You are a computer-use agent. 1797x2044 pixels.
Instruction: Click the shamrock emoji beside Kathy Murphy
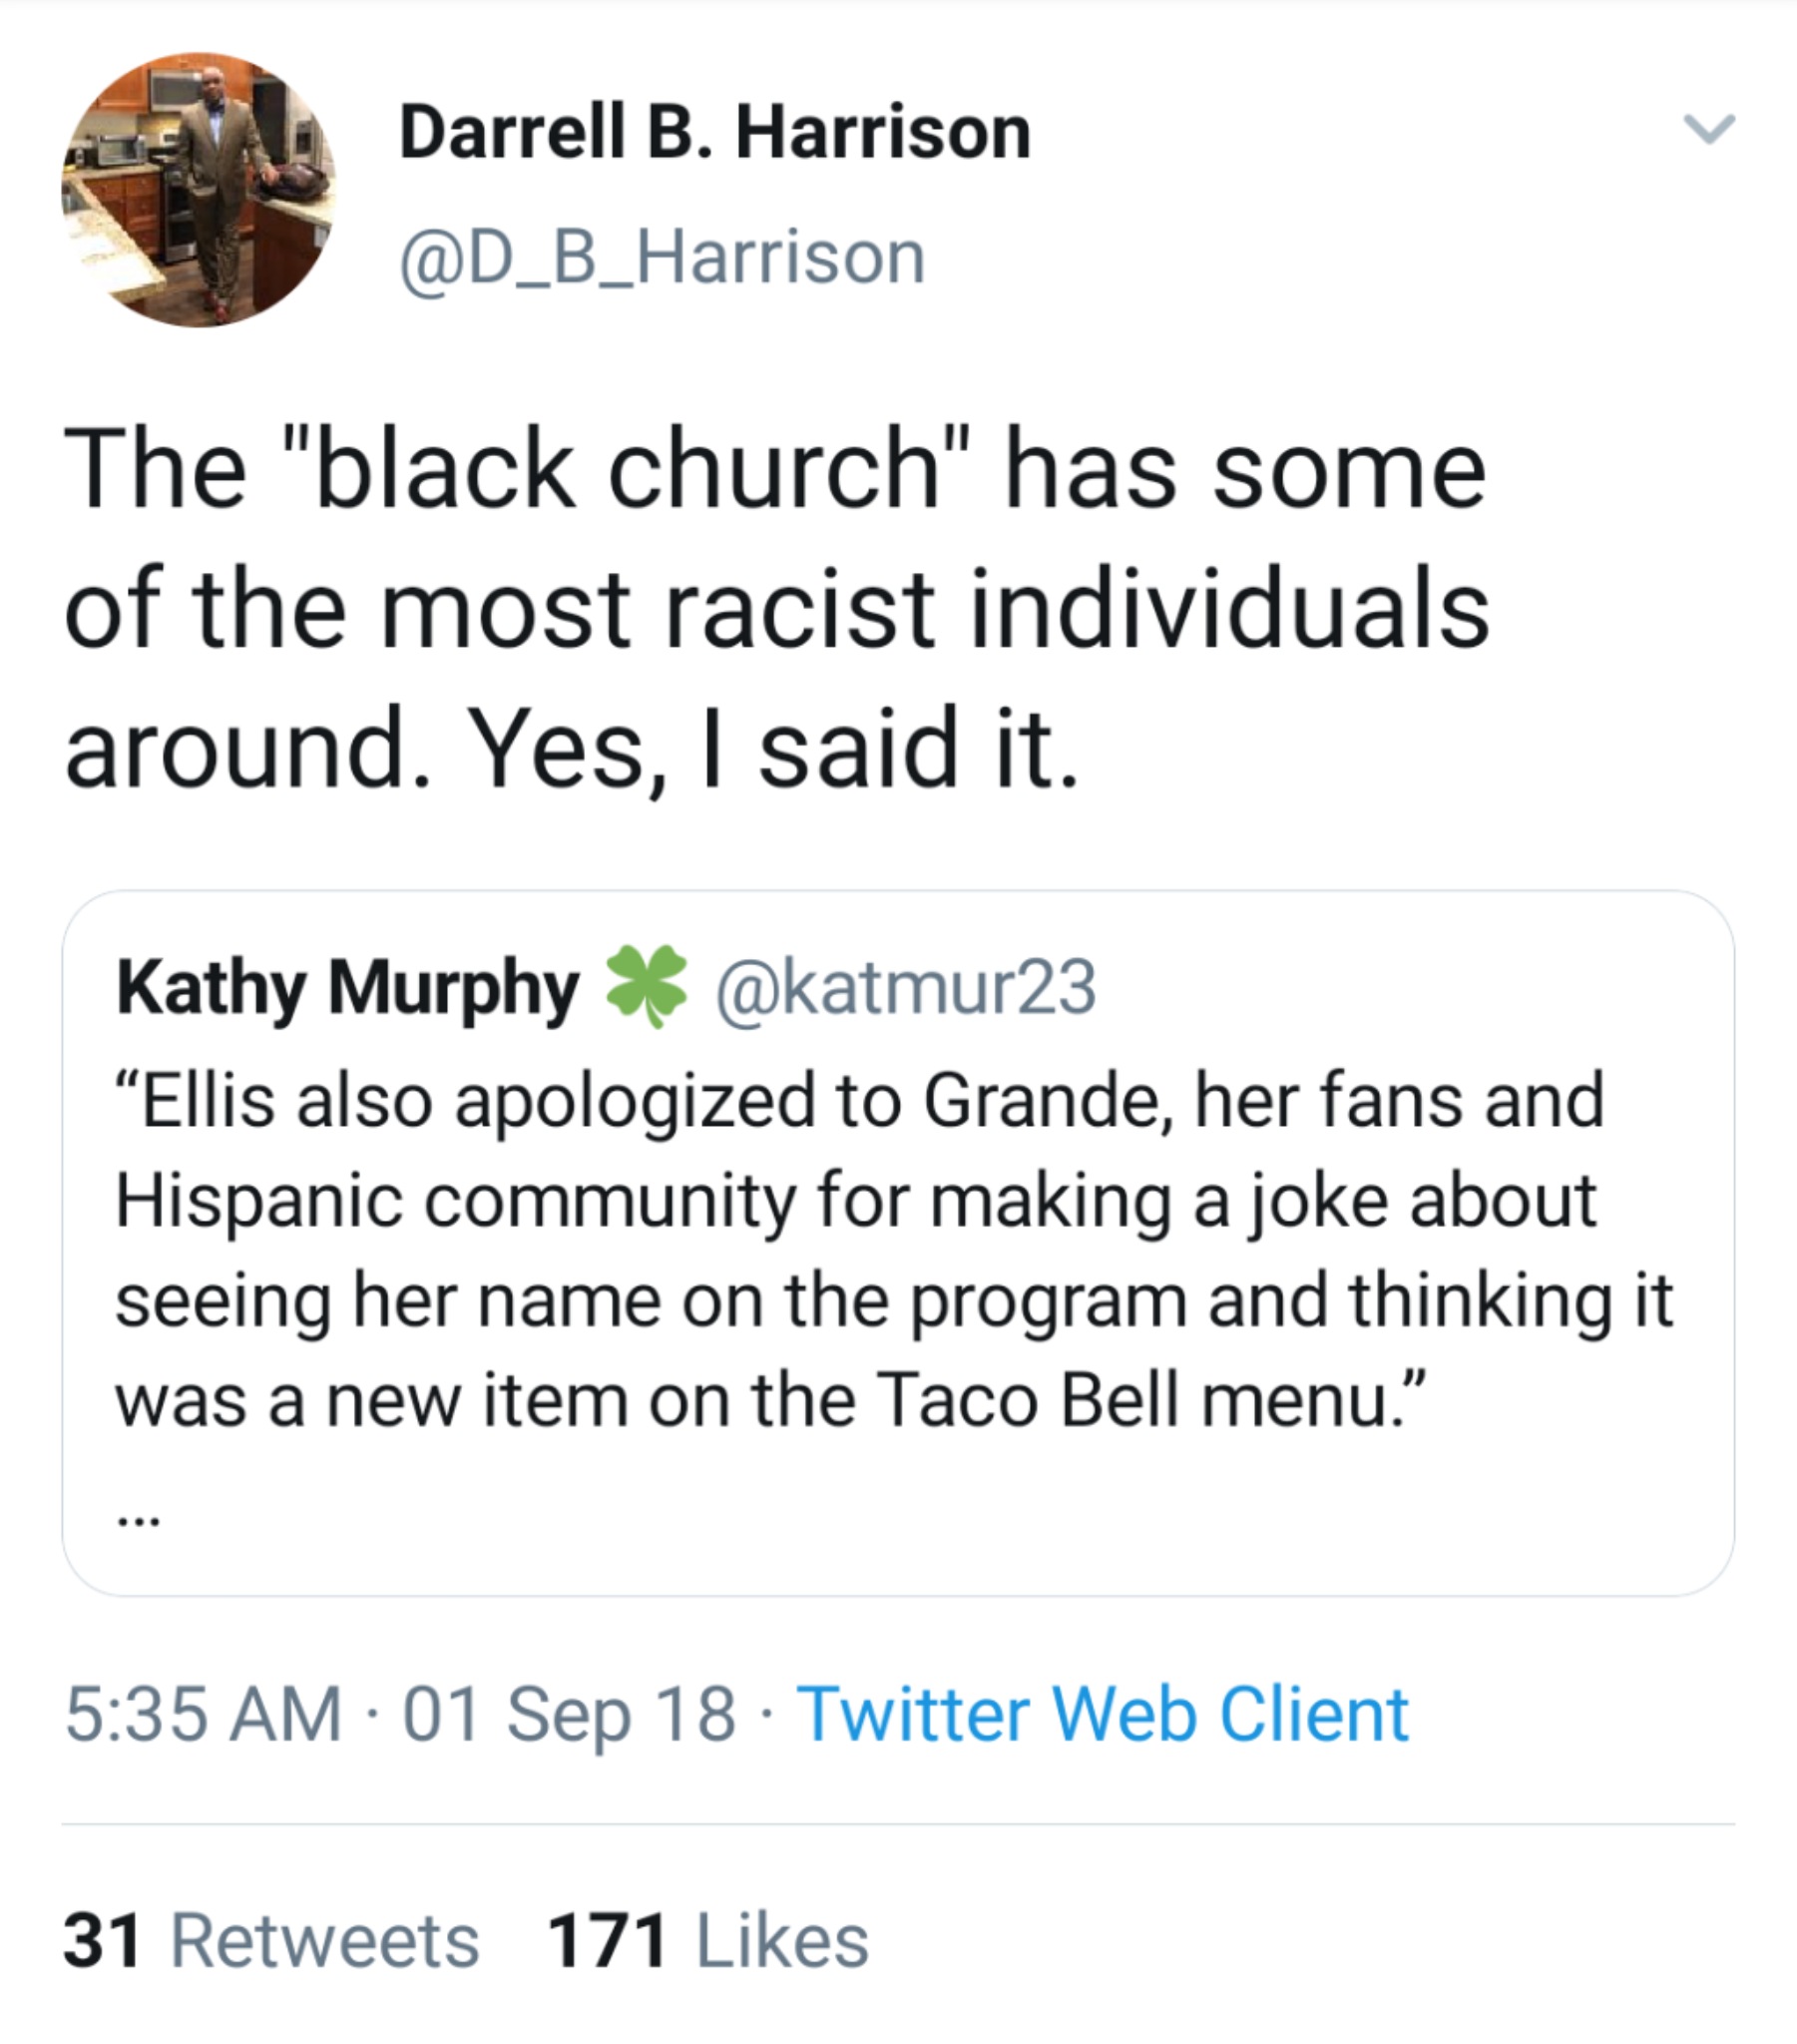[x=646, y=987]
